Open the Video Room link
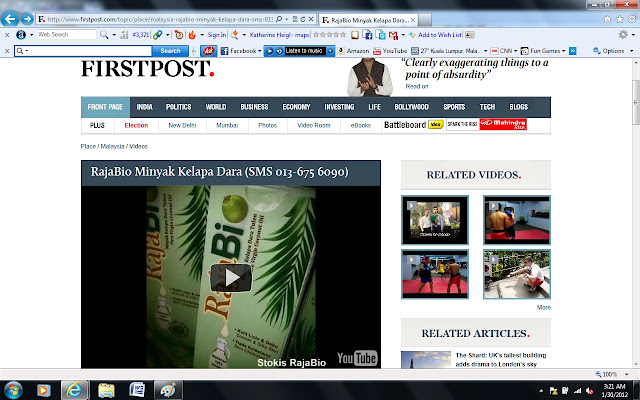 click(x=313, y=125)
